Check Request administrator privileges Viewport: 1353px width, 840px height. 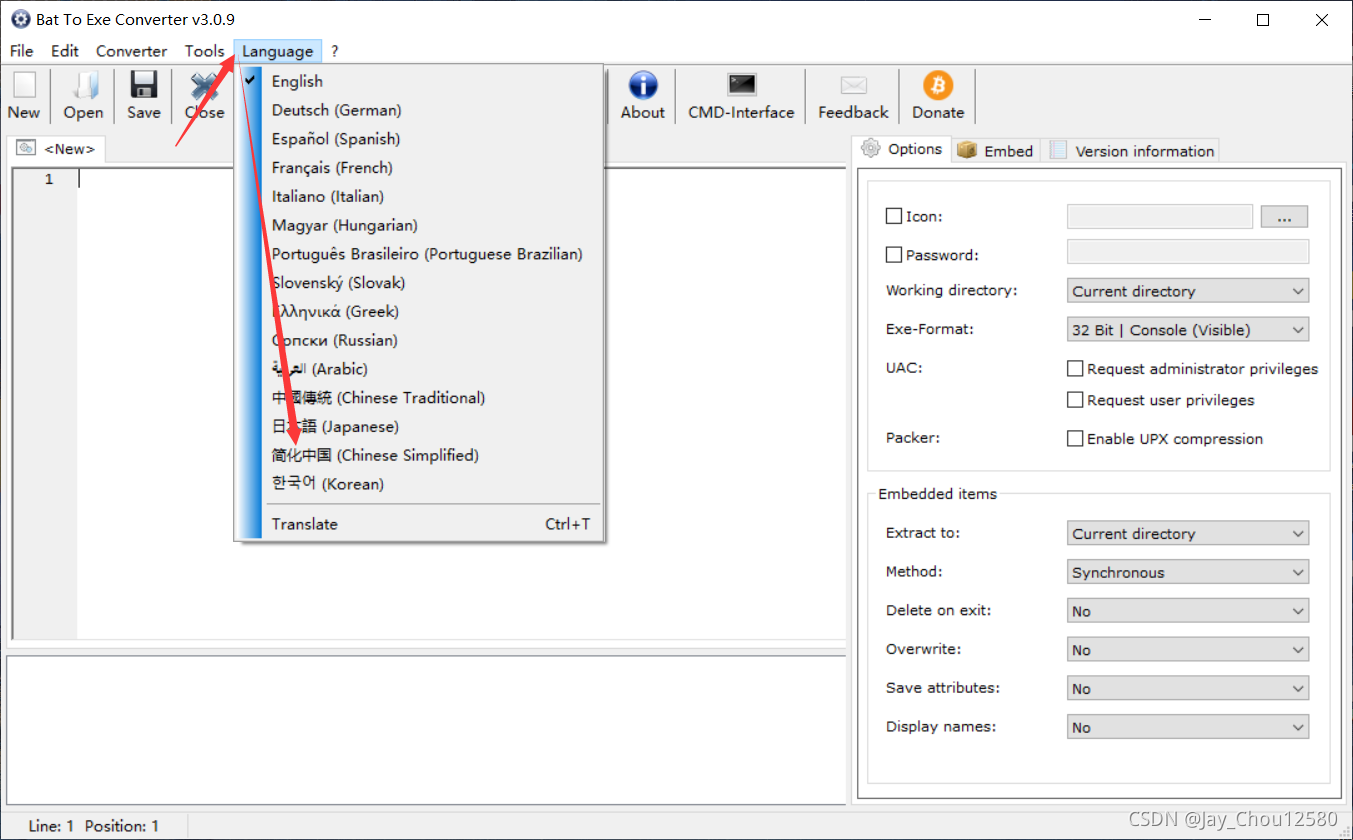pos(1075,369)
